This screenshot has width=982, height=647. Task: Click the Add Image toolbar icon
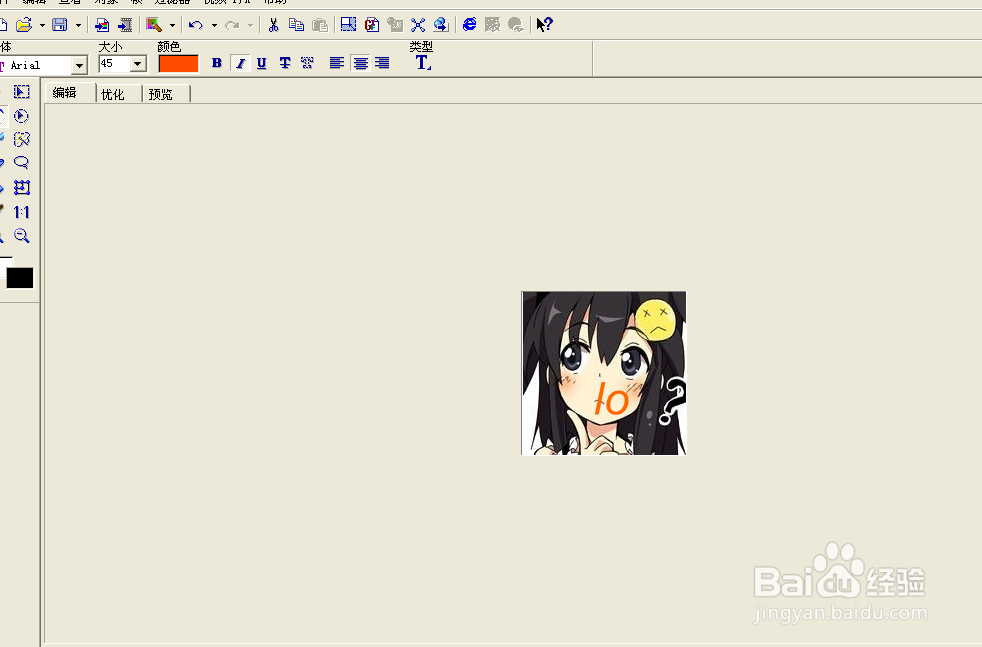(101, 25)
